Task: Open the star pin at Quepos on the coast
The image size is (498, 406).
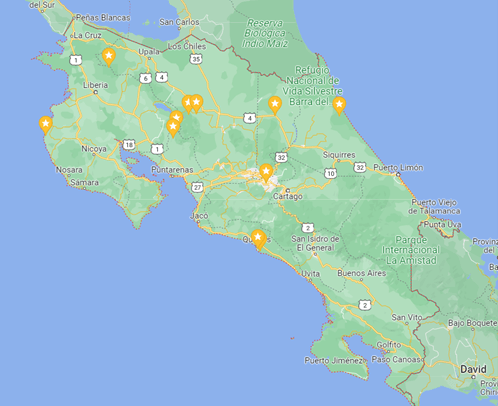Action: (x=258, y=239)
